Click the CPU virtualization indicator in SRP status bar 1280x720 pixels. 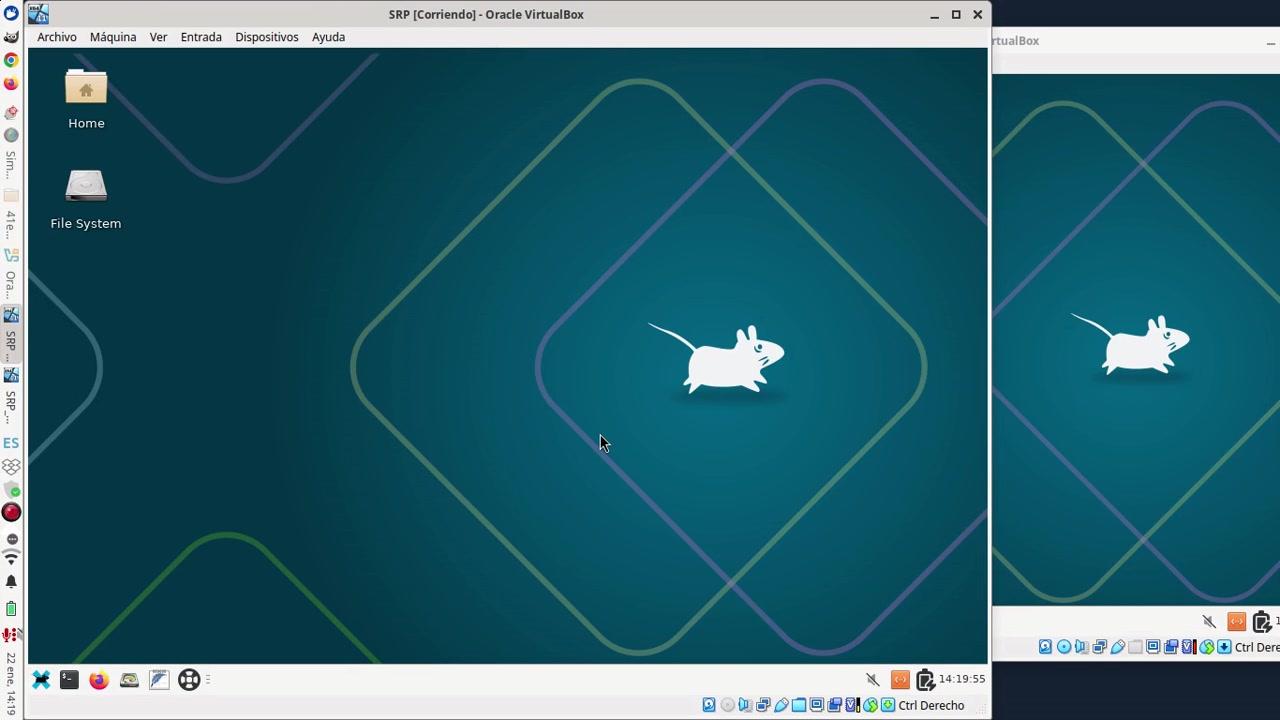[x=853, y=705]
